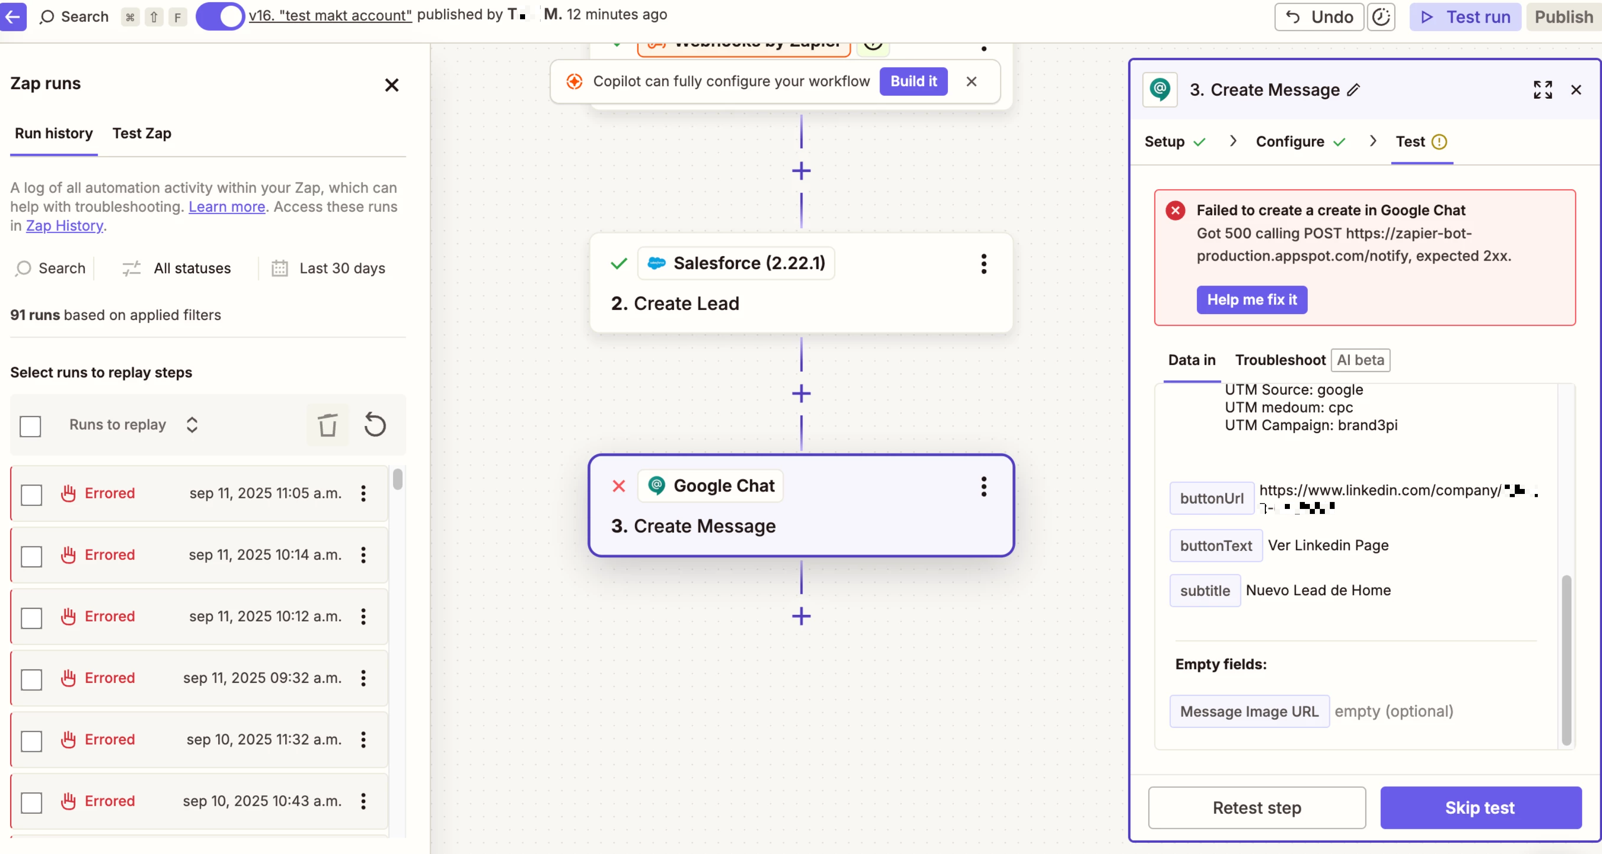1602x854 pixels.
Task: Sort runs with Runs to replay arrows
Action: click(192, 425)
